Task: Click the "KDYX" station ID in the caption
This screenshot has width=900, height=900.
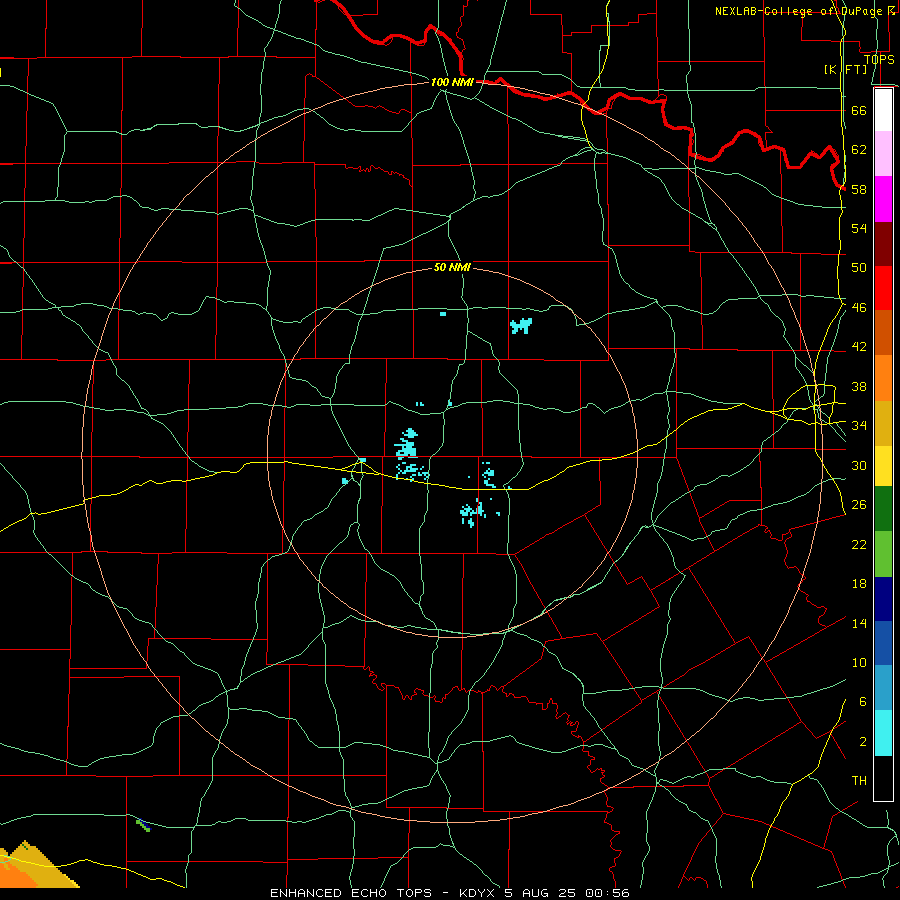Action: 476,893
